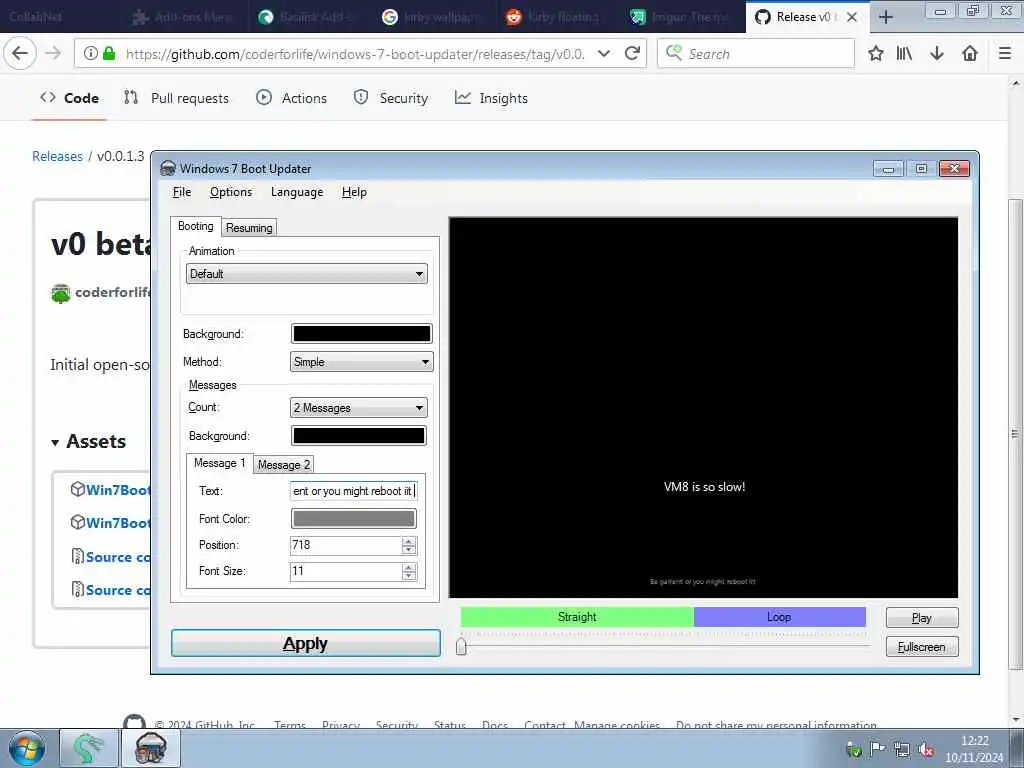Click the GitHub Code tab
Image resolution: width=1024 pixels, height=768 pixels.
pos(69,98)
